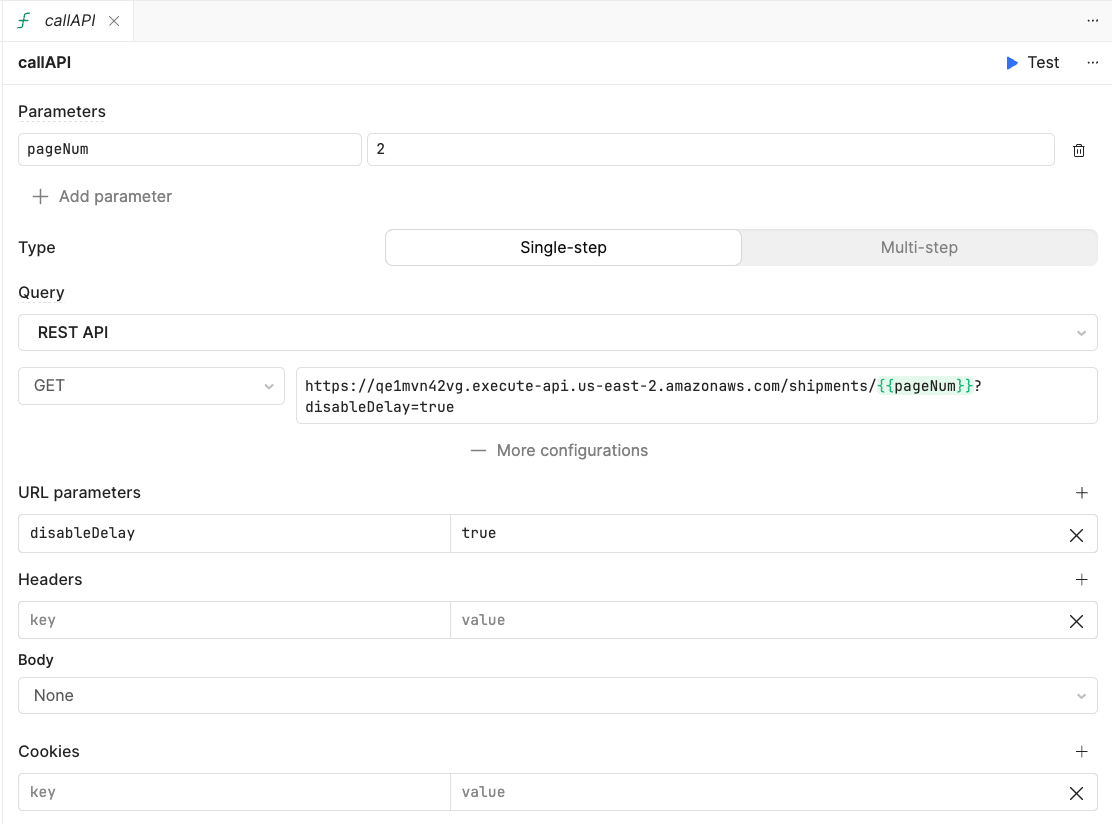Click Add parameter
Screen dimensions: 1112x824
102,196
